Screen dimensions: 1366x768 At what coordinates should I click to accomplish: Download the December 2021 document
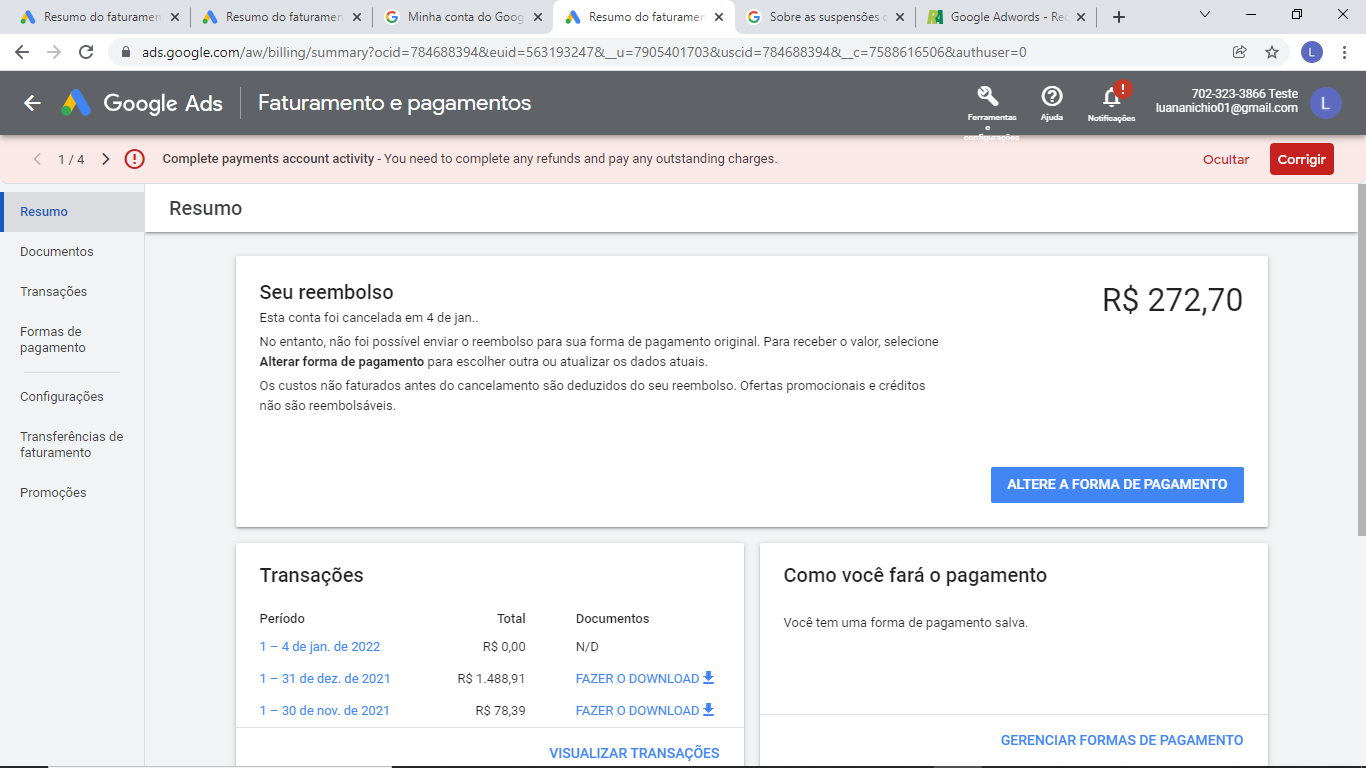pyautogui.click(x=645, y=679)
